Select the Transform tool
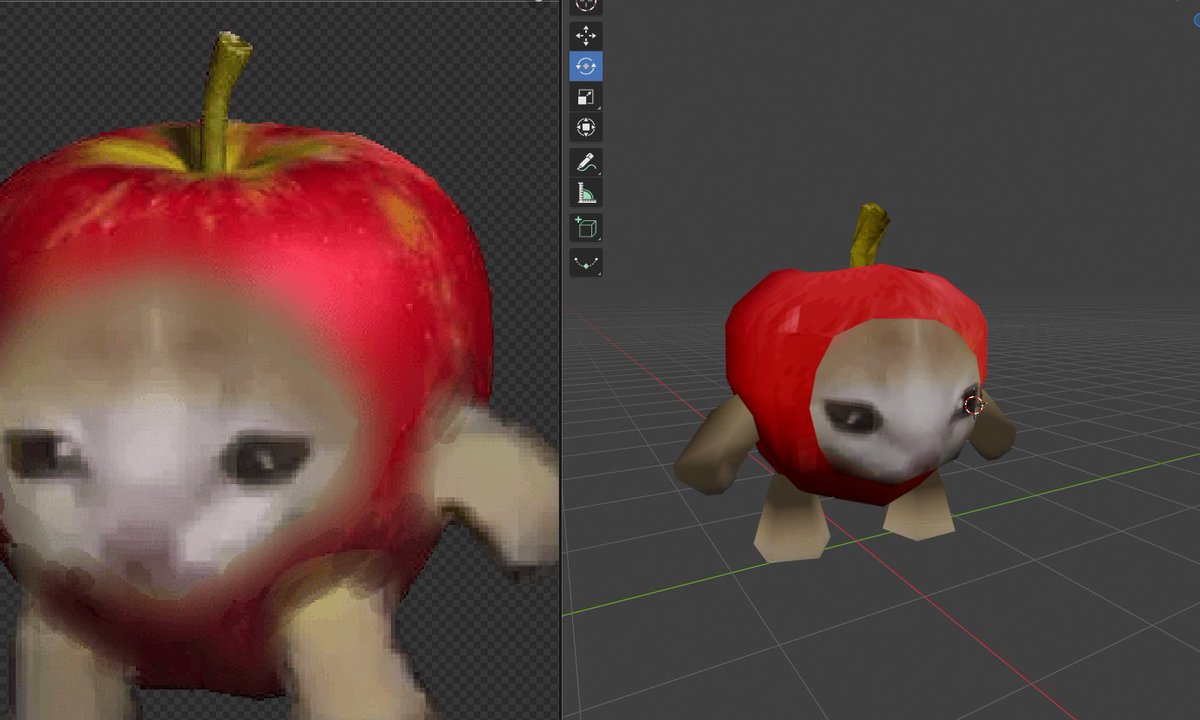The height and width of the screenshot is (720, 1200). click(x=586, y=127)
